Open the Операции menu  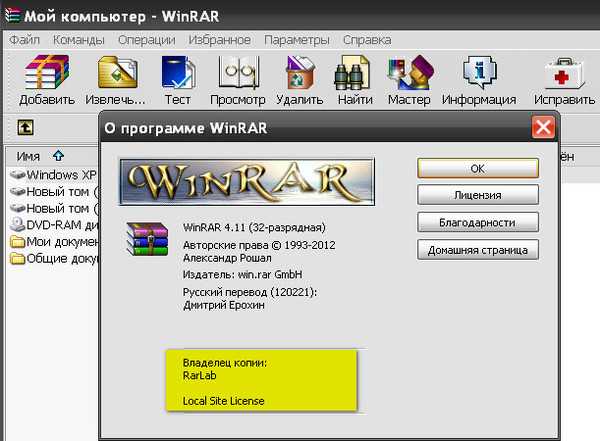coord(147,40)
